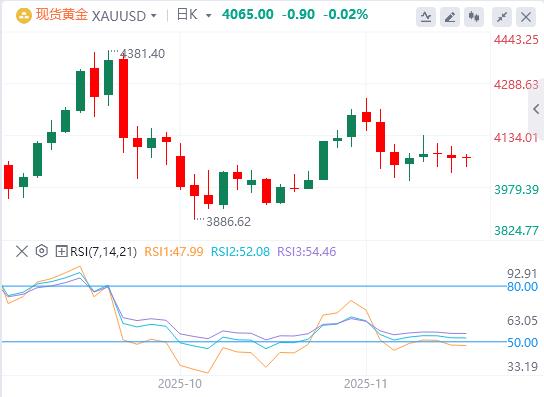This screenshot has width=544, height=397.
Task: Click the RSI2:52.08 value
Action: (x=240, y=252)
